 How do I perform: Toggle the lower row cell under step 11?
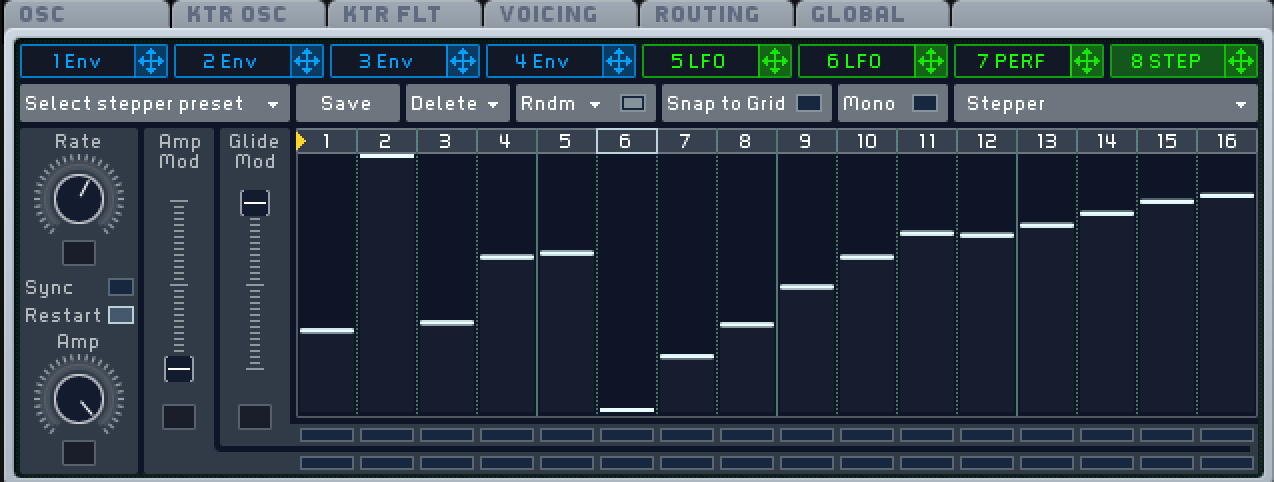927,463
